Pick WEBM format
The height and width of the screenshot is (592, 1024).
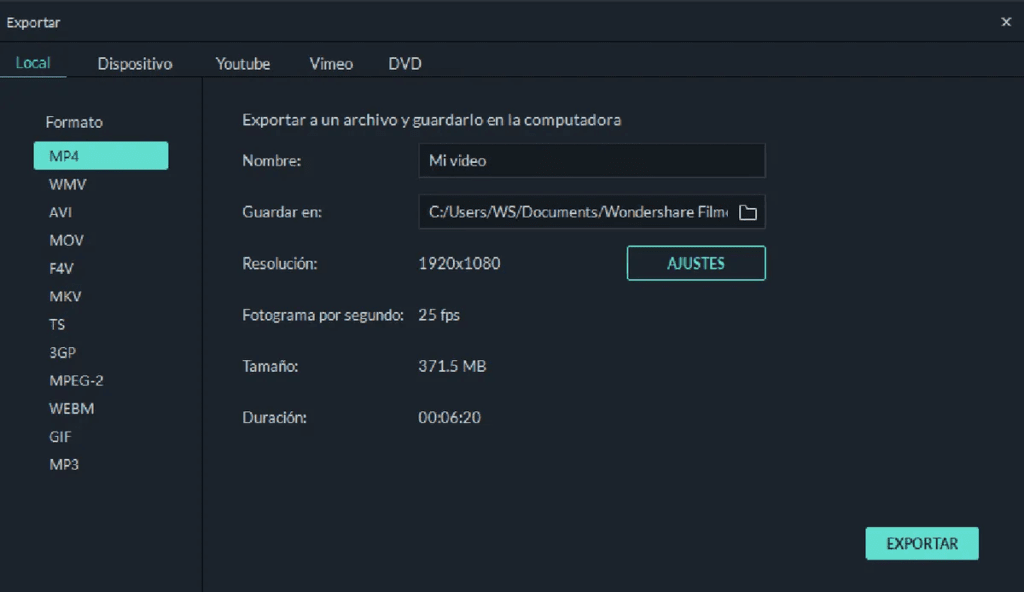click(x=71, y=408)
